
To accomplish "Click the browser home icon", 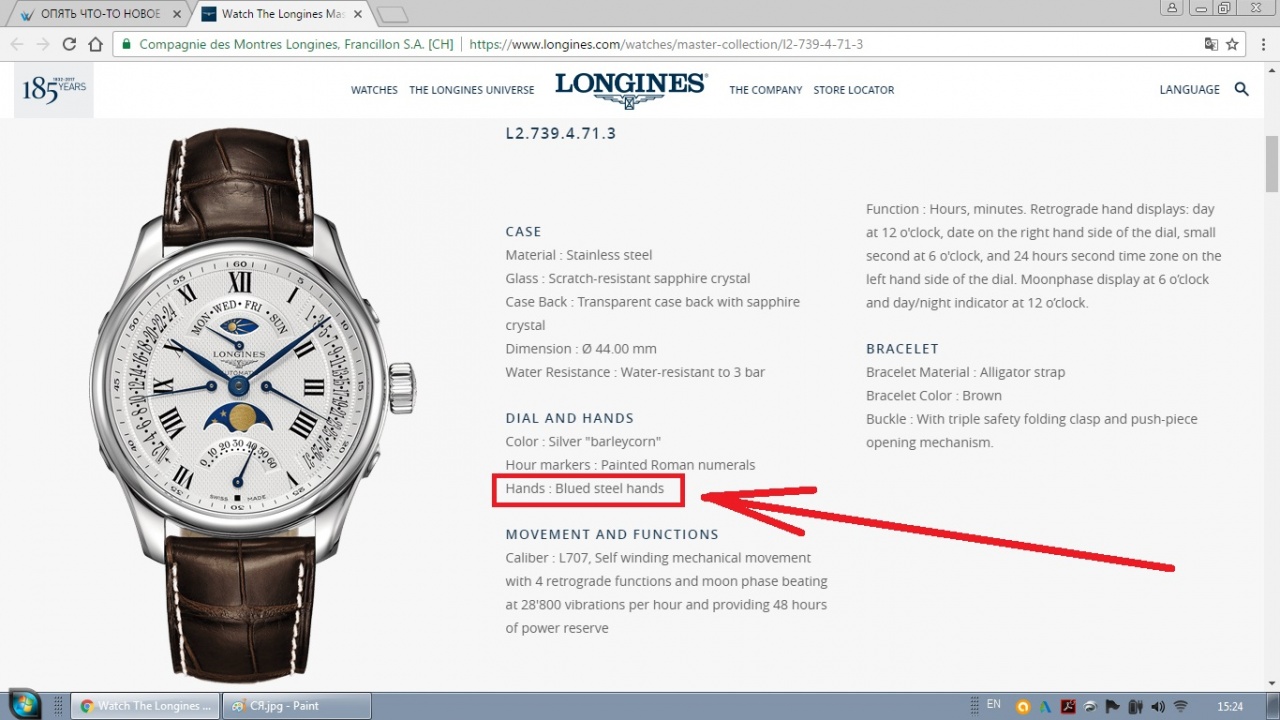I will click(96, 44).
